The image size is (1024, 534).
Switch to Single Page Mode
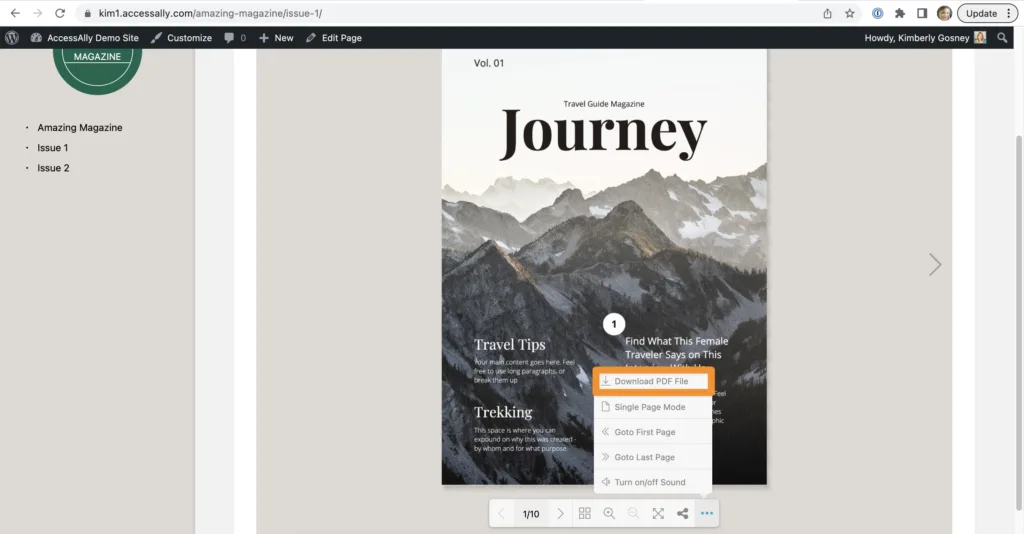coord(653,407)
